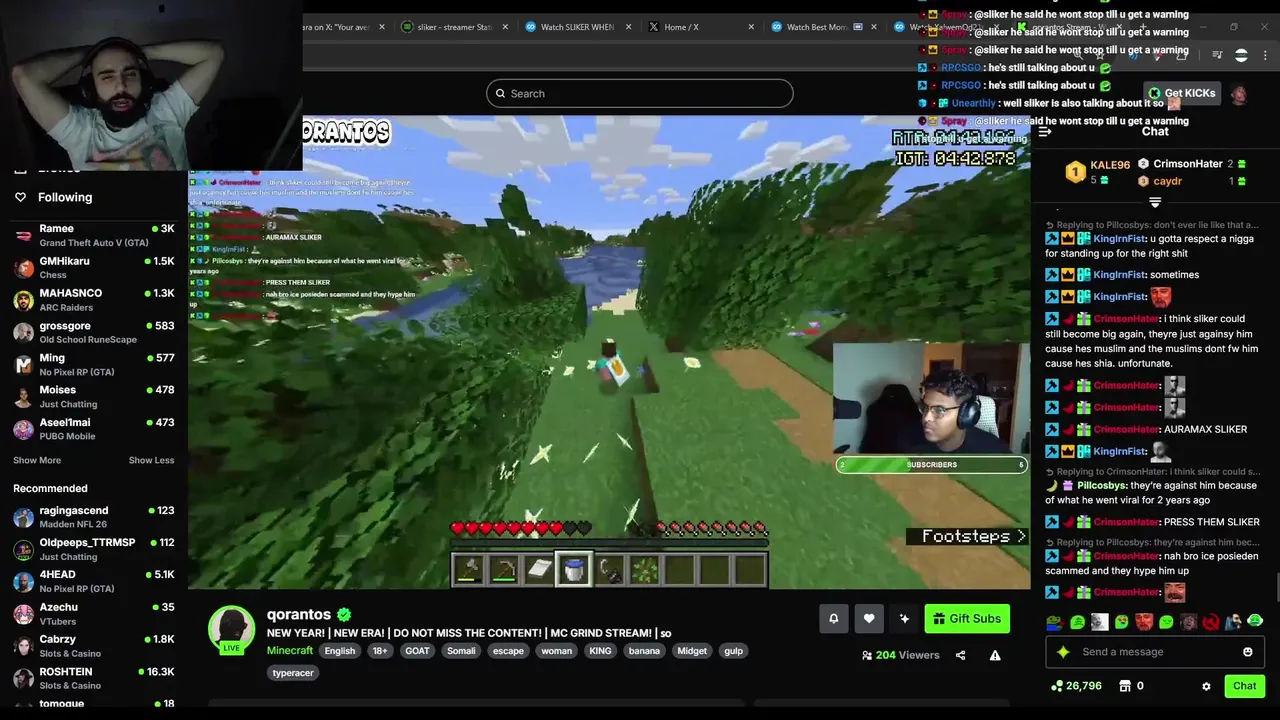Open Cabrzy Slots & Casino channel
Image resolution: width=1280 pixels, height=720 pixels.
[x=94, y=646]
